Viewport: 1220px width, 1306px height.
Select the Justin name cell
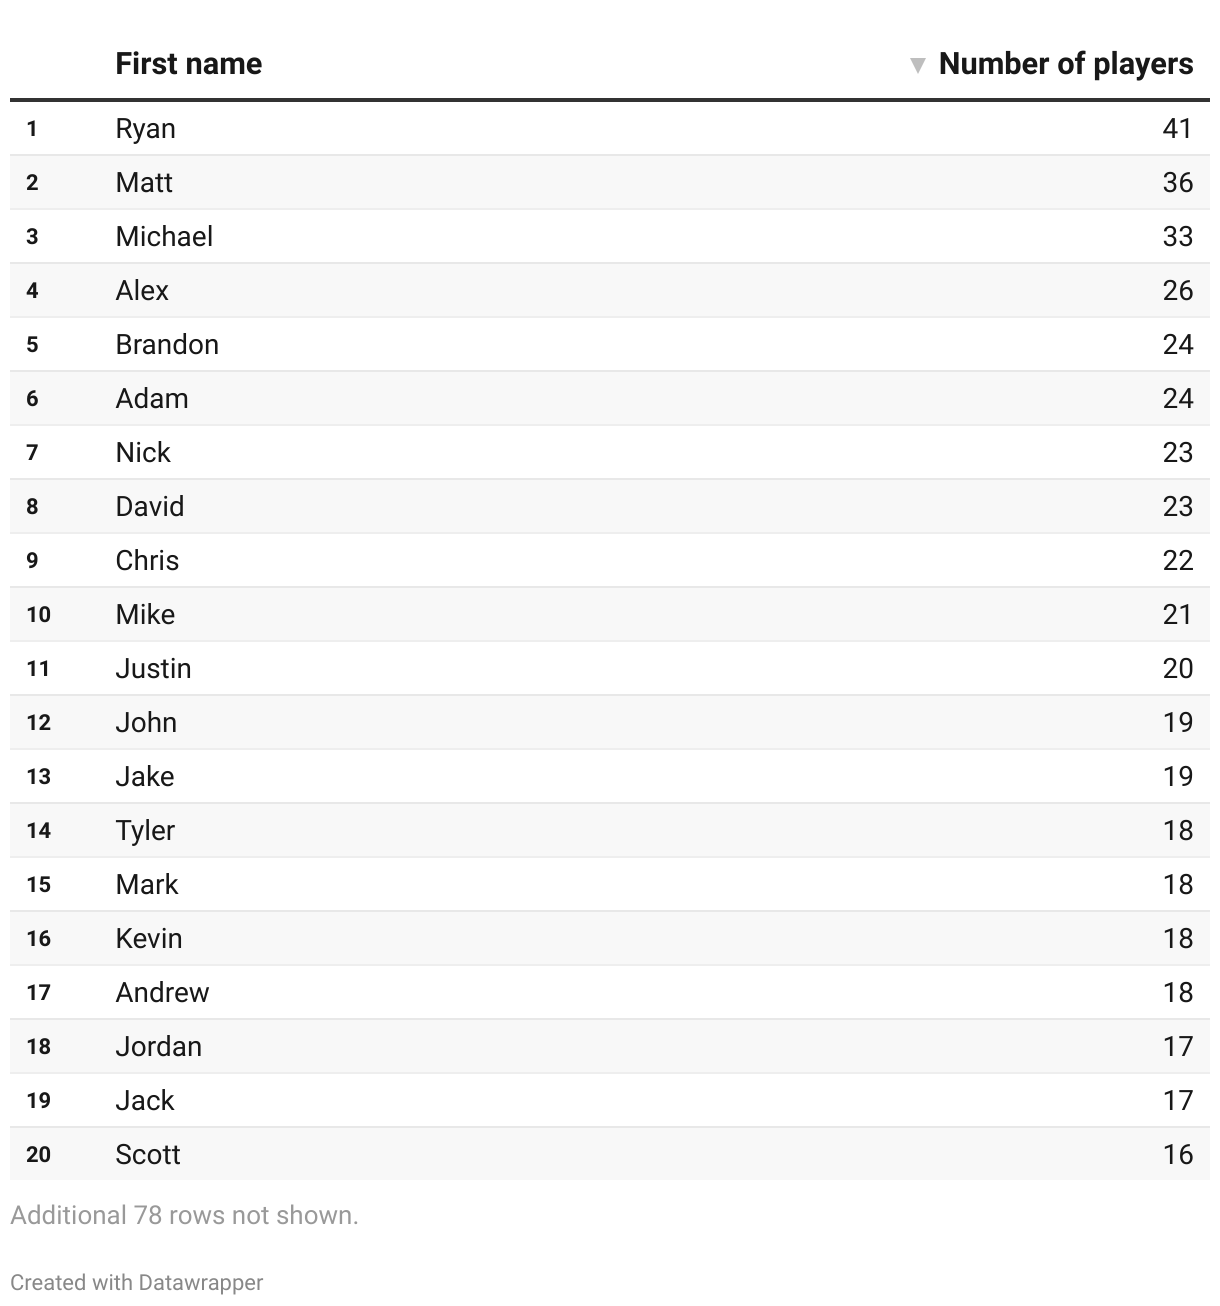click(x=153, y=669)
